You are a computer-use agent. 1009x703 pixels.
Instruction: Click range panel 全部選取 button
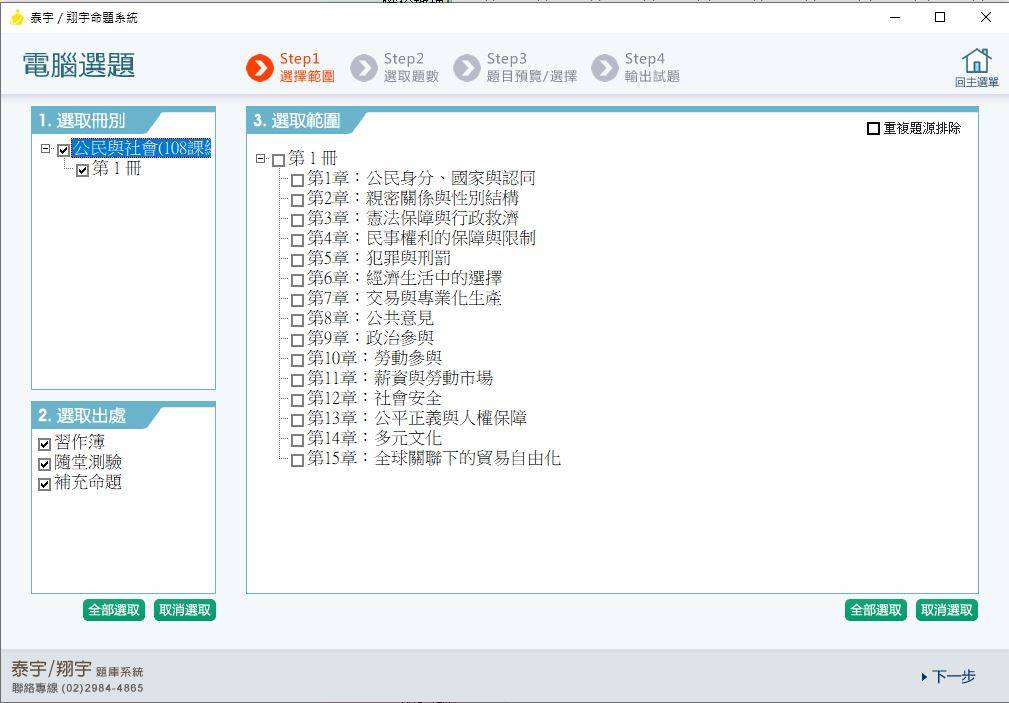876,610
